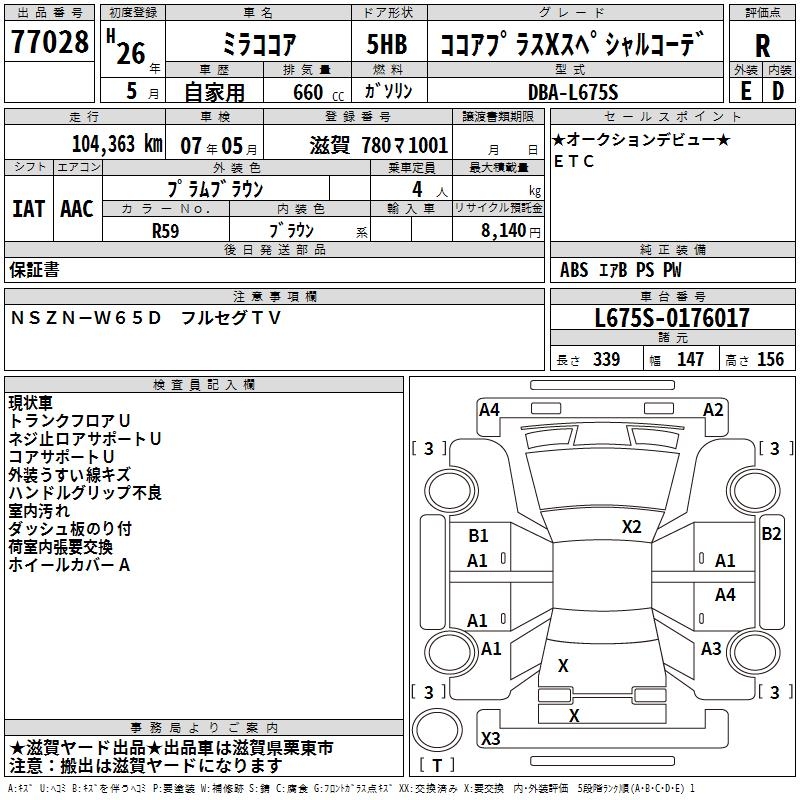
Task: Click the model code DBA-L675S
Action: (573, 92)
